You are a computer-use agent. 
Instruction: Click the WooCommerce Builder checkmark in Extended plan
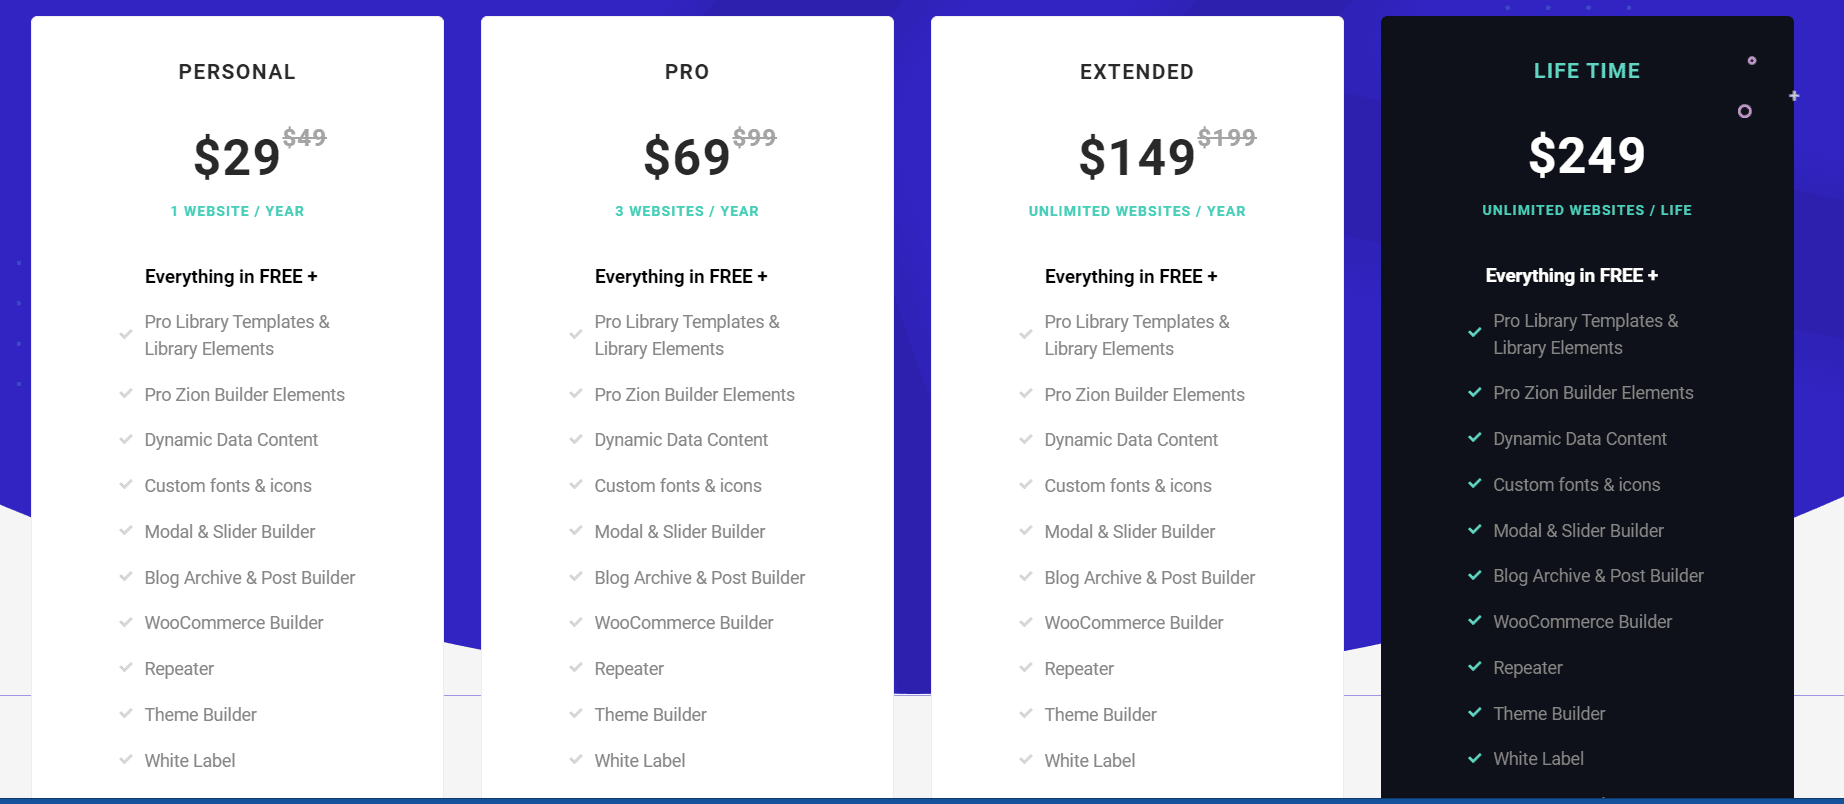pos(1026,622)
